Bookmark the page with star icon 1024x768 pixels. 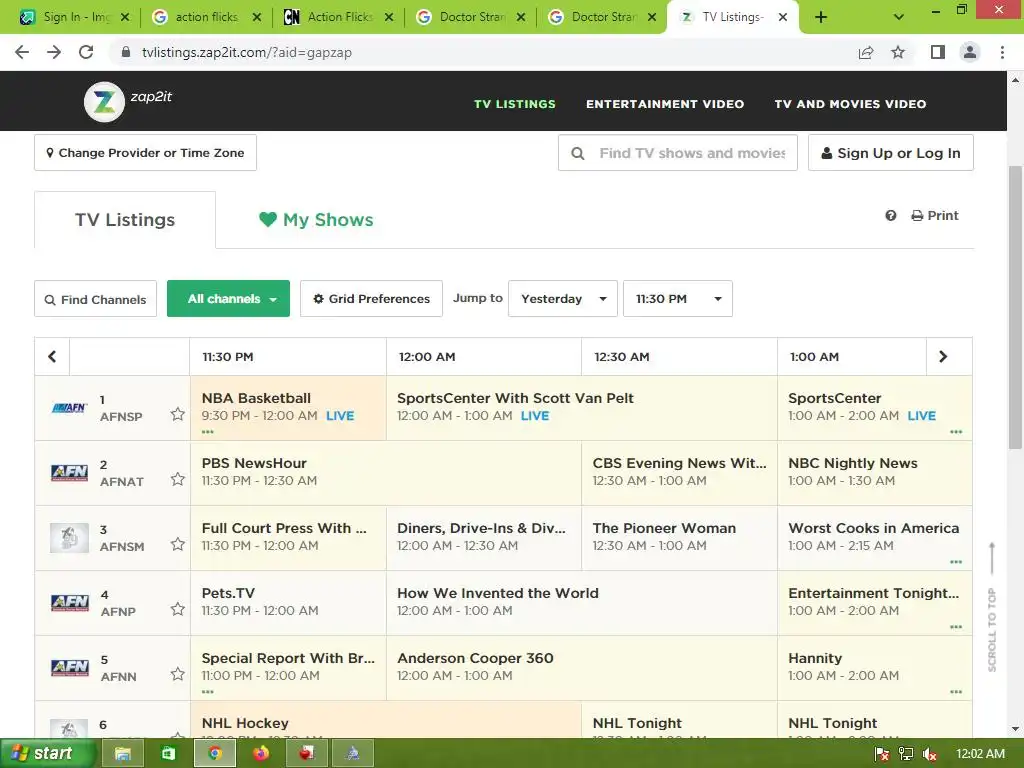pos(898,52)
